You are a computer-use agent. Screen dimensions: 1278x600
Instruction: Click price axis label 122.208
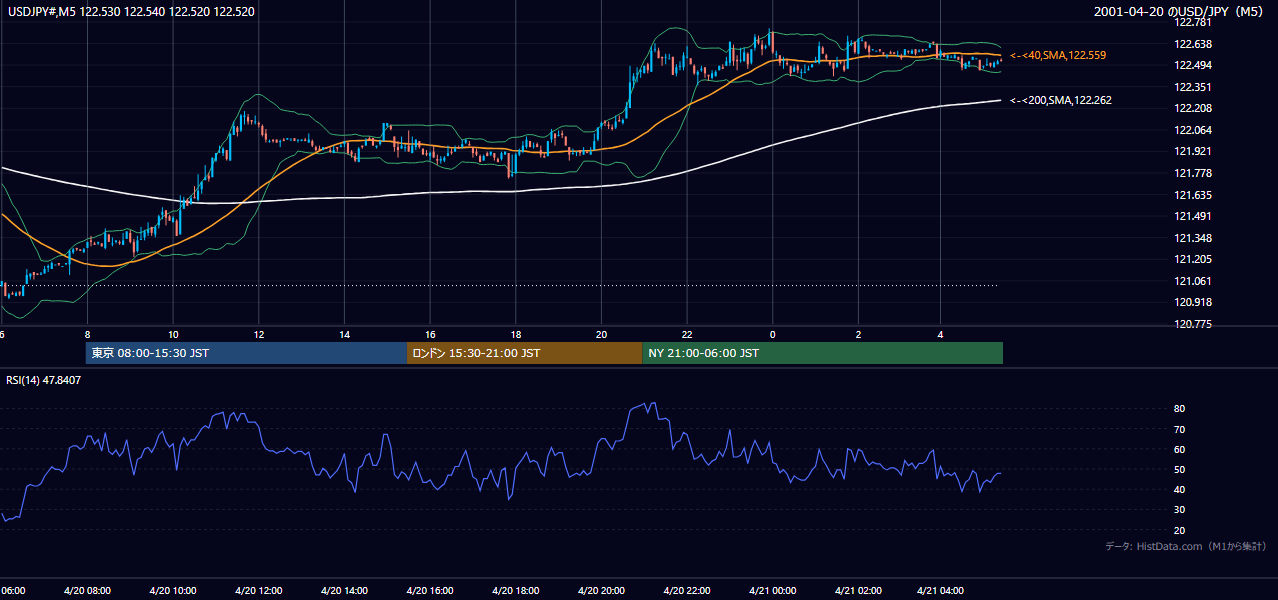(1193, 108)
